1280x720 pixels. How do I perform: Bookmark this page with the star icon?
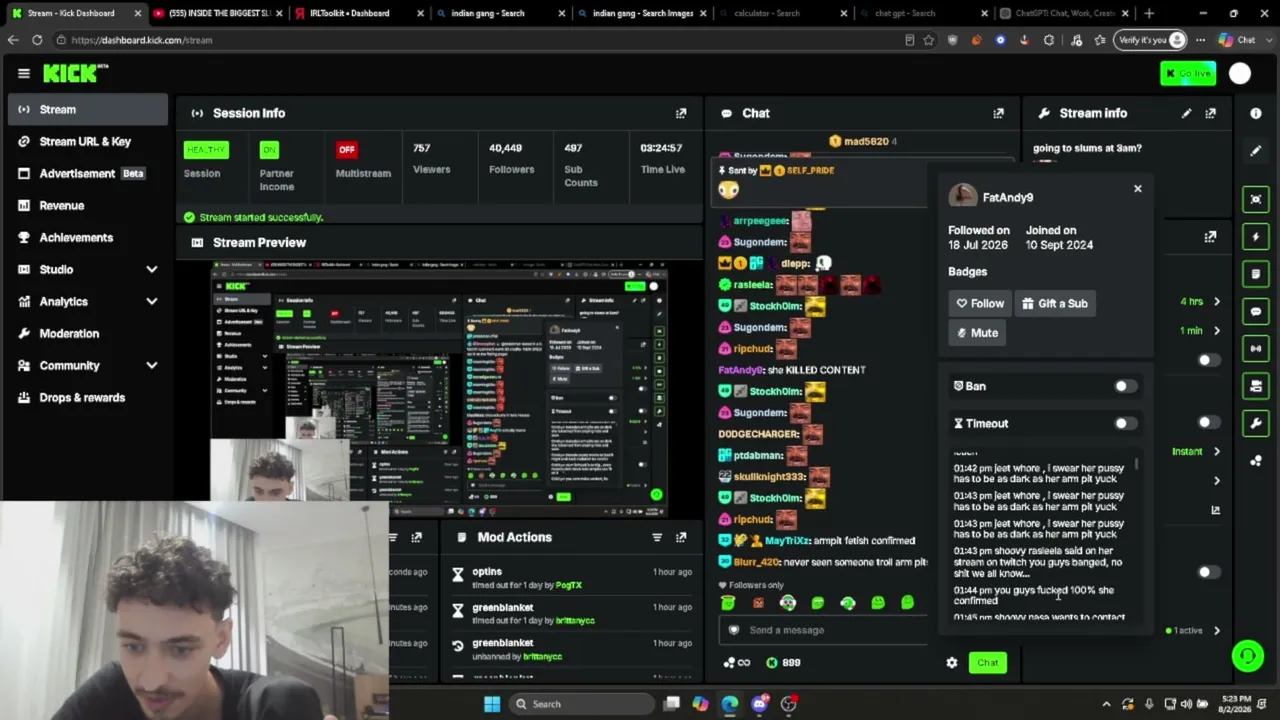click(x=929, y=40)
